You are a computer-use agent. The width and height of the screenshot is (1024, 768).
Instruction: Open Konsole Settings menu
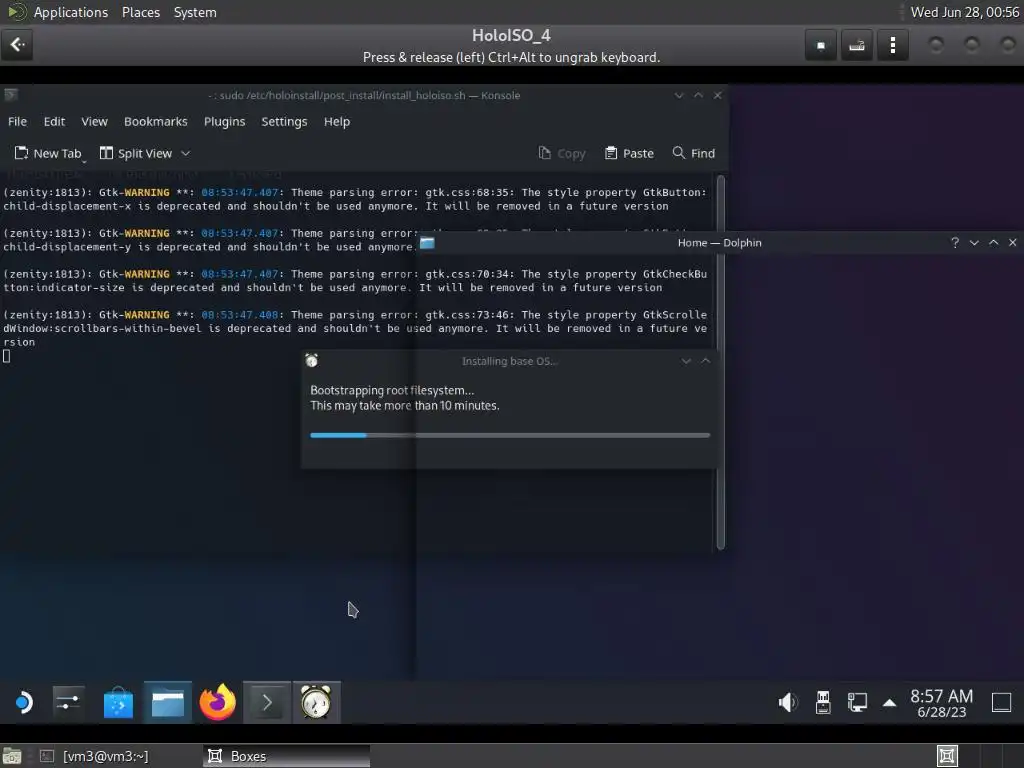[x=284, y=121]
